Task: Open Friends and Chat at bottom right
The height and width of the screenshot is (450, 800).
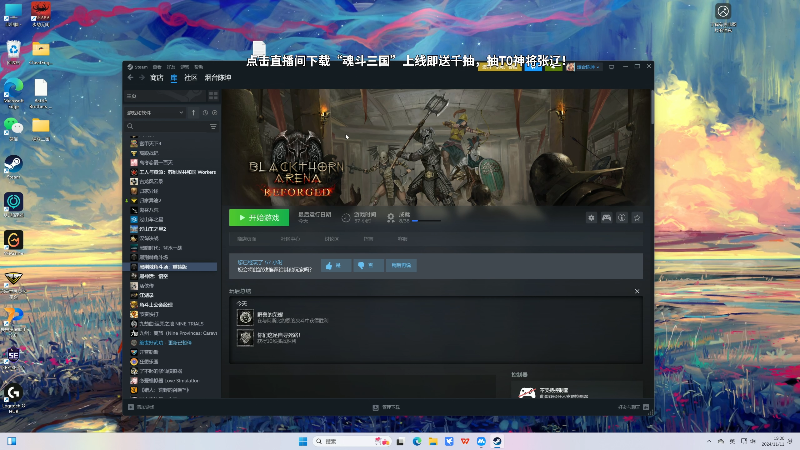Action: click(x=633, y=407)
